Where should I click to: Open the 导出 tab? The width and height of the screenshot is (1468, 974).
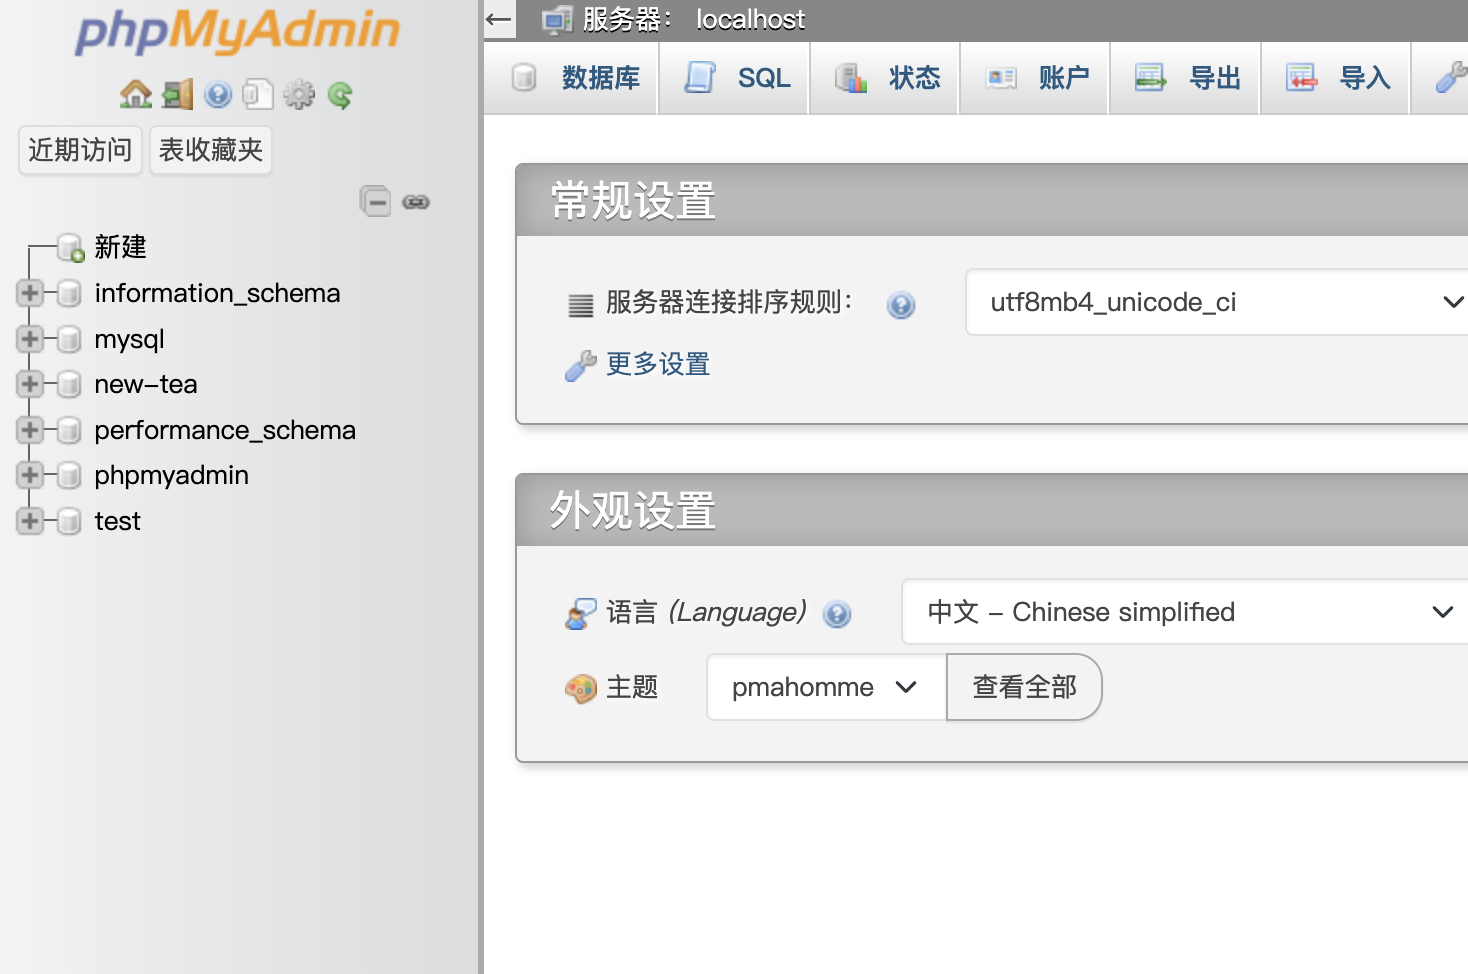[1185, 78]
